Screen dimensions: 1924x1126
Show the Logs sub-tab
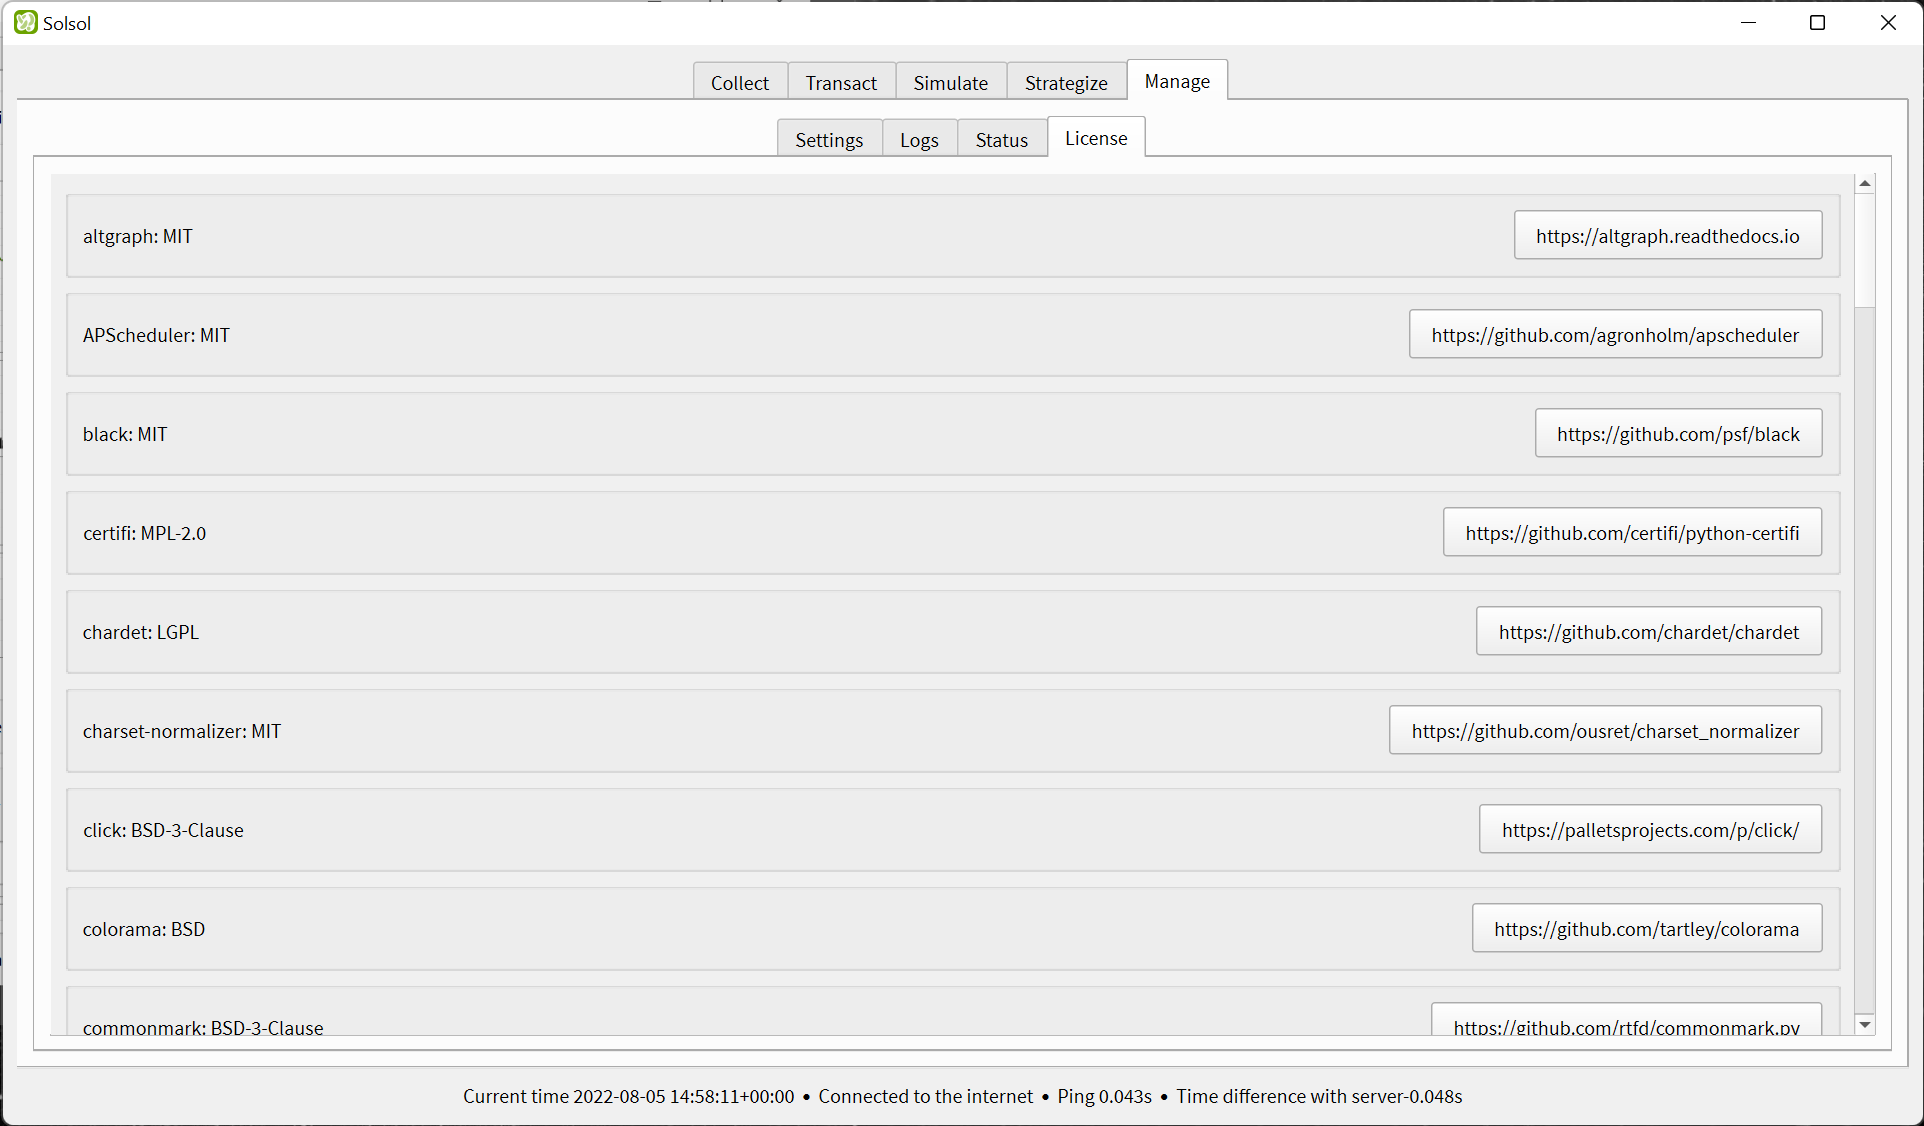click(x=919, y=140)
